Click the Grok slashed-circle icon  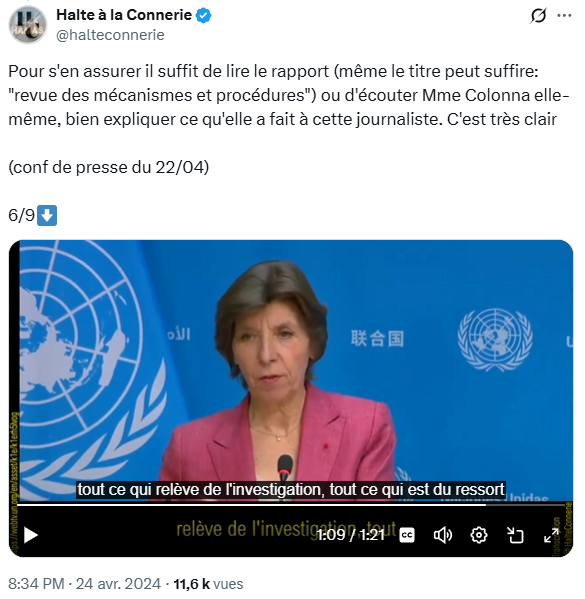click(538, 16)
